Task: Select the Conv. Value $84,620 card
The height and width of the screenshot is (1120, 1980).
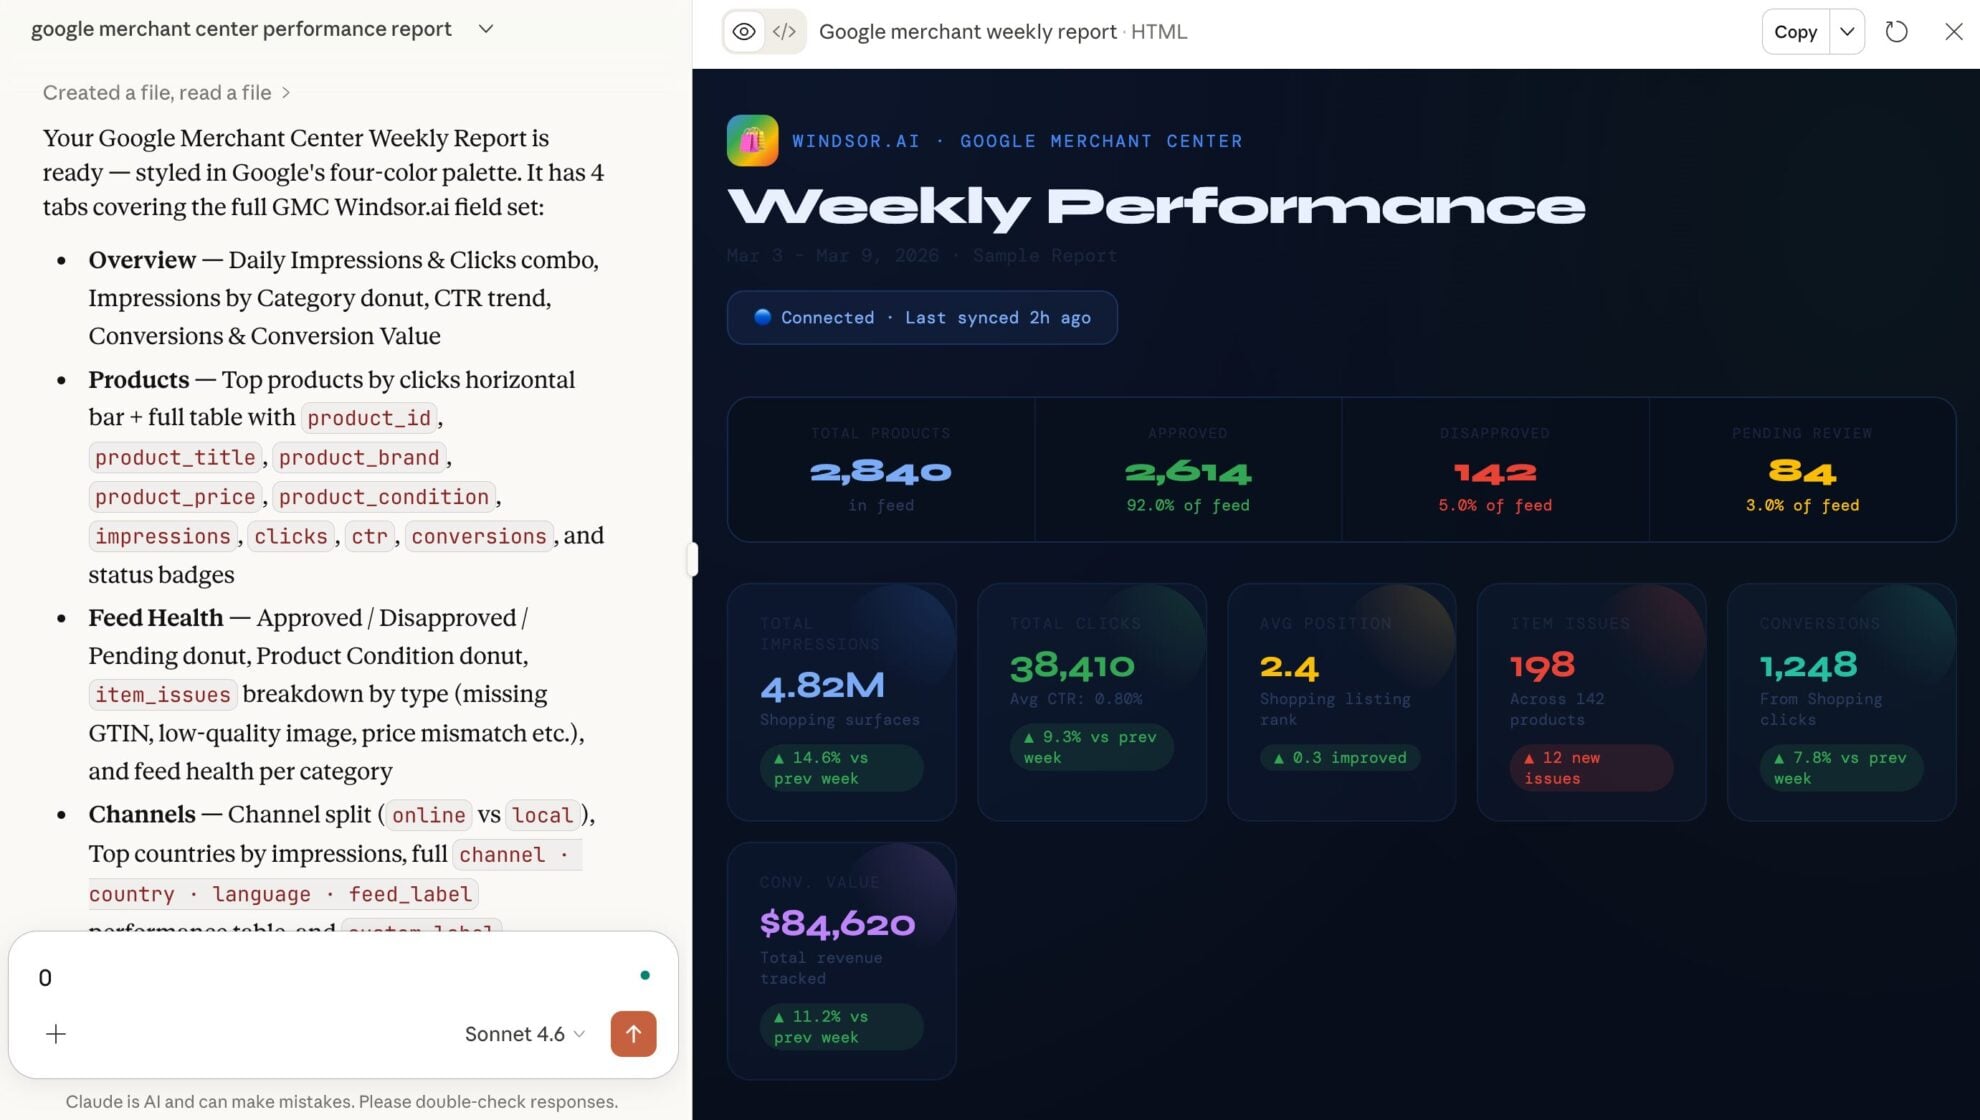Action: 841,960
